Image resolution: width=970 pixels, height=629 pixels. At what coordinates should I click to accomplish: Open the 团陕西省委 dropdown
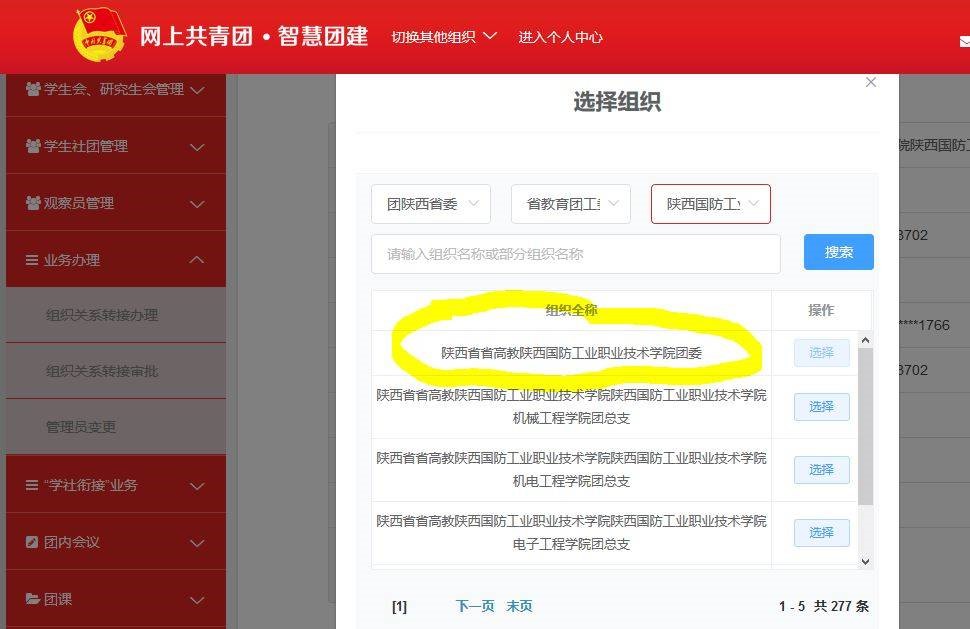click(431, 204)
